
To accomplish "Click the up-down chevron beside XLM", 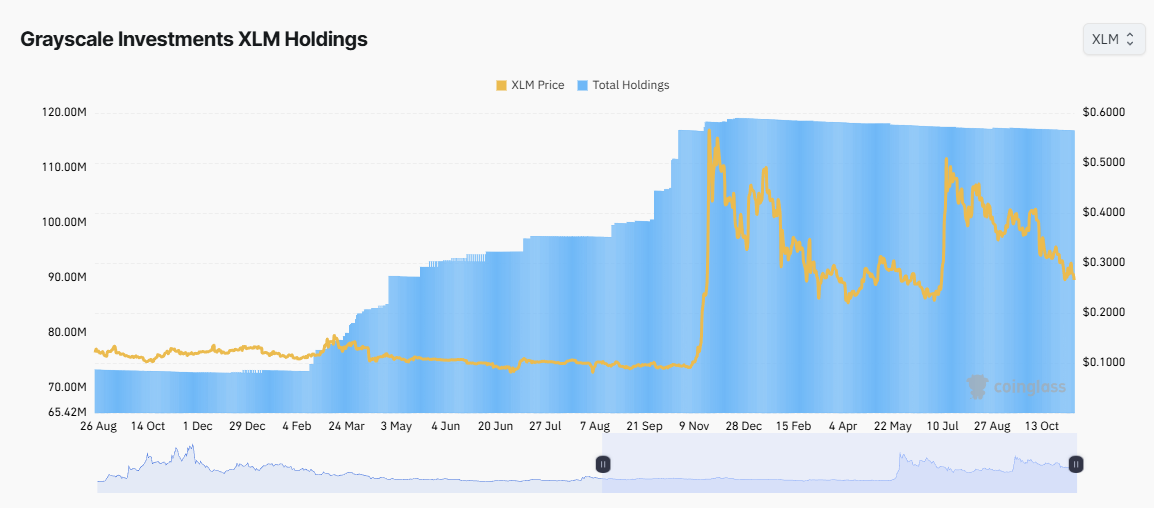I will pyautogui.click(x=1130, y=39).
